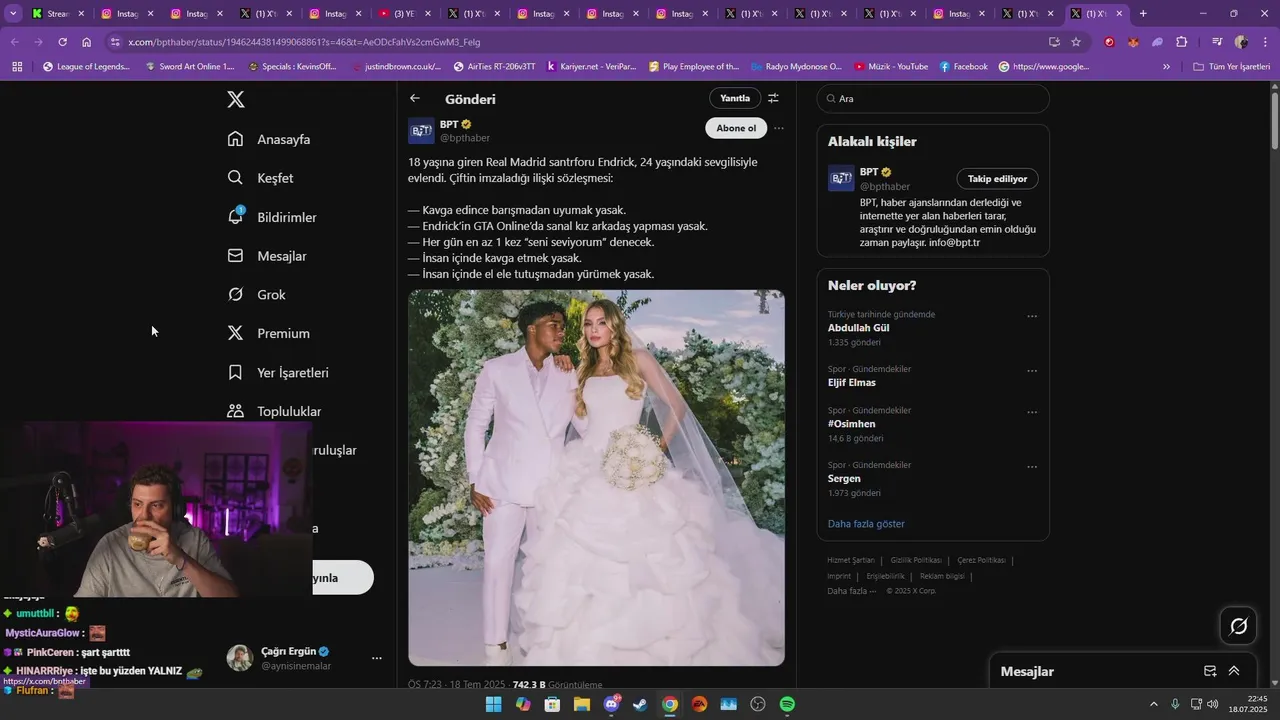The width and height of the screenshot is (1280, 720).
Task: Click the X logo in the sidebar
Action: [x=236, y=99]
